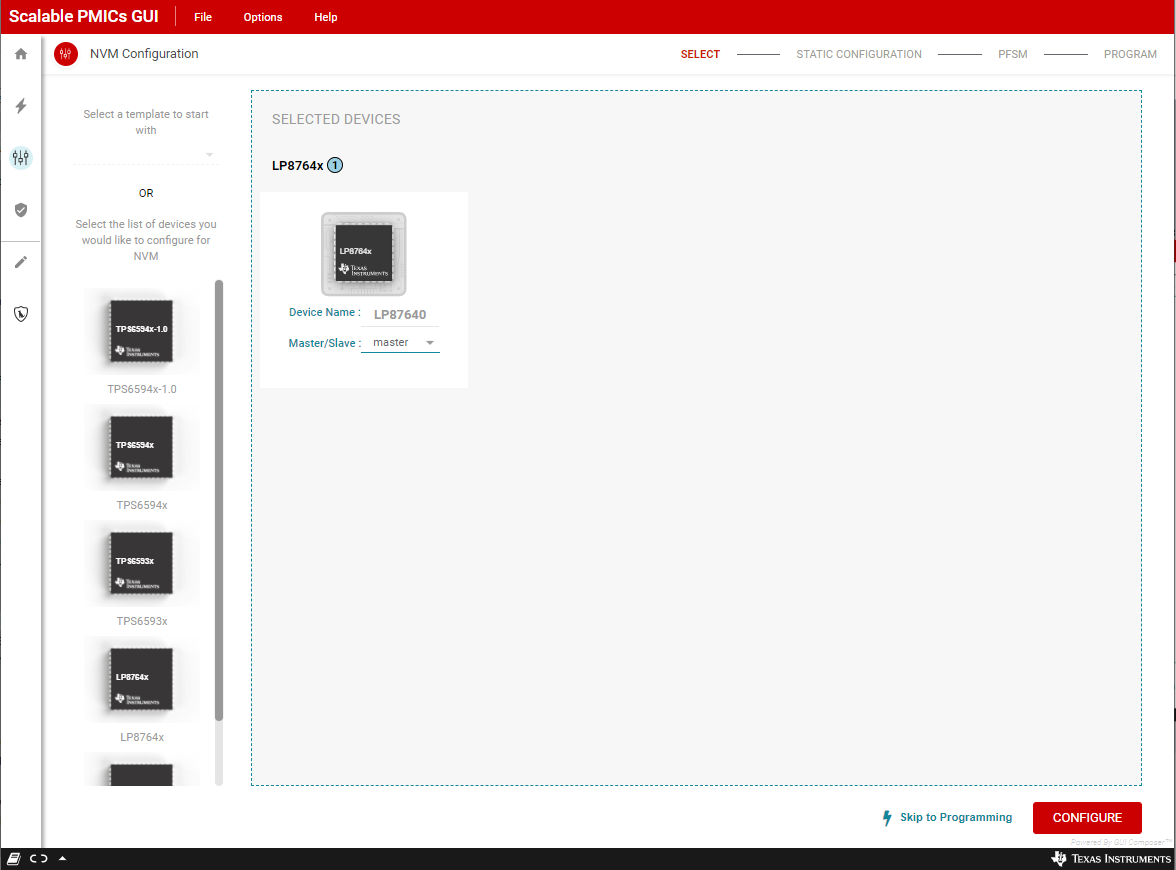
Task: Expand status bar with up arrow
Action: click(x=63, y=859)
